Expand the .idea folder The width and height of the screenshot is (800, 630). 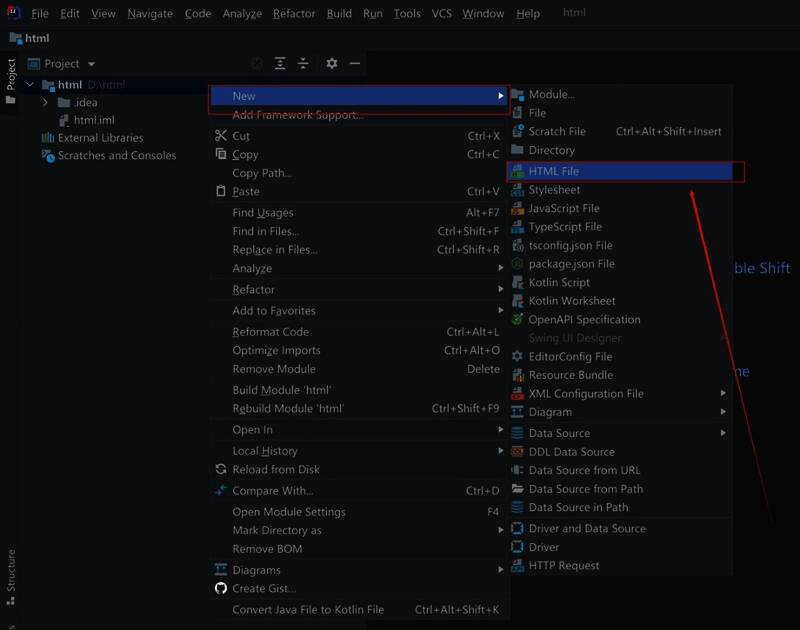[45, 102]
